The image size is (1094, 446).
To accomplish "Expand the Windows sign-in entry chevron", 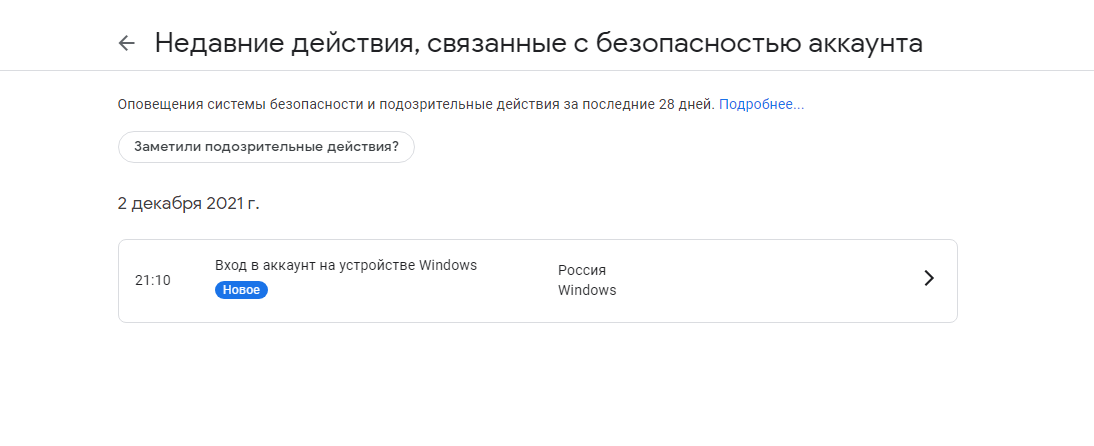I will (928, 279).
